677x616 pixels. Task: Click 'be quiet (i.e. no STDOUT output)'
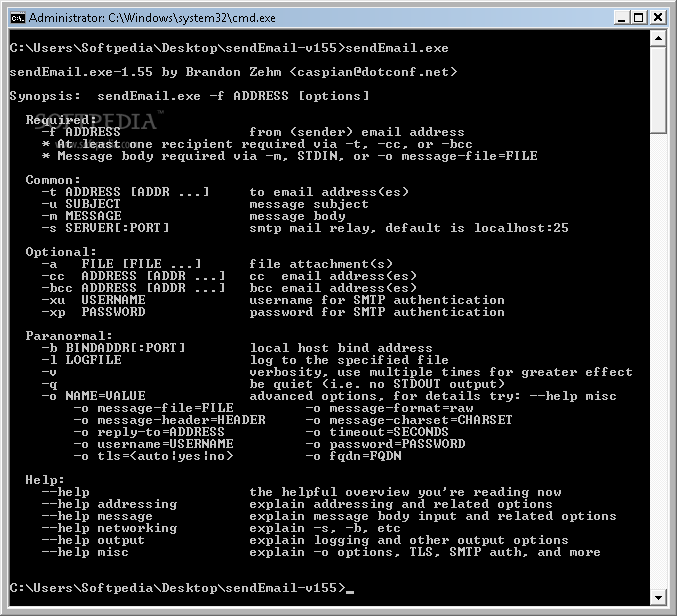click(377, 384)
